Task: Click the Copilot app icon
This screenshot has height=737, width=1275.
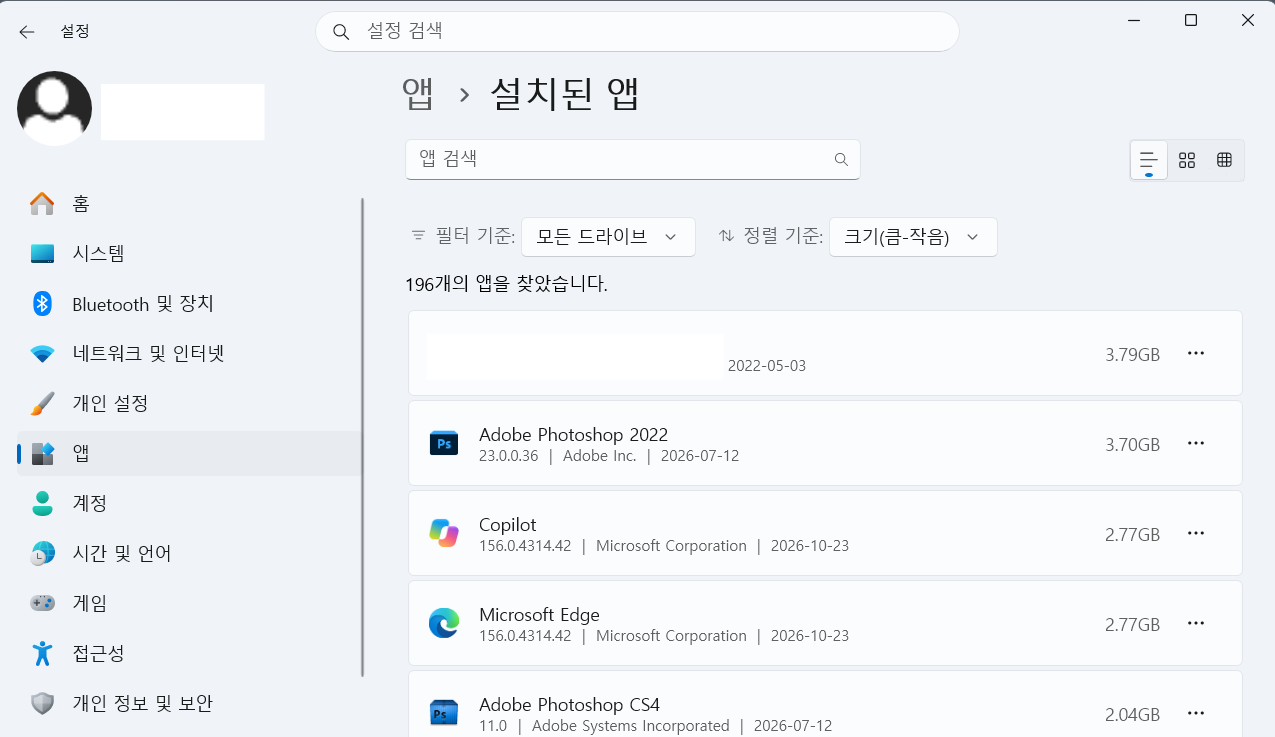Action: [443, 533]
